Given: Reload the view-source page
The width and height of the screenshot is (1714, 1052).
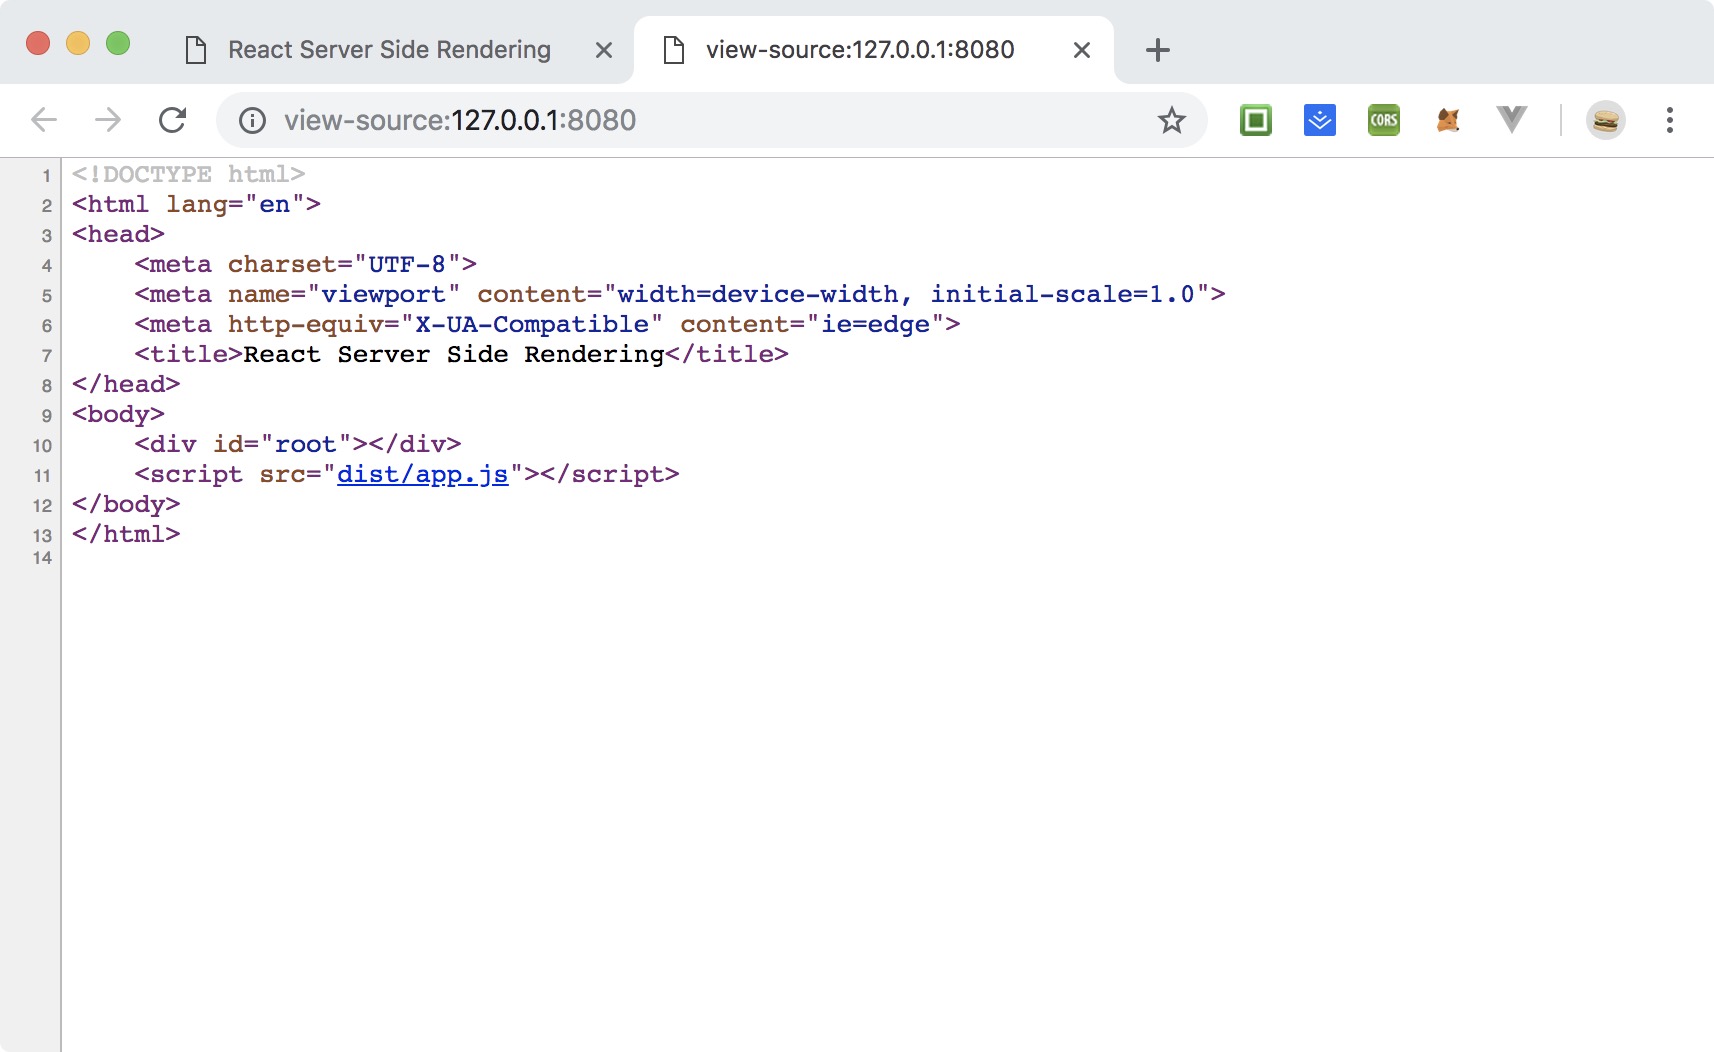Looking at the screenshot, I should coord(173,120).
